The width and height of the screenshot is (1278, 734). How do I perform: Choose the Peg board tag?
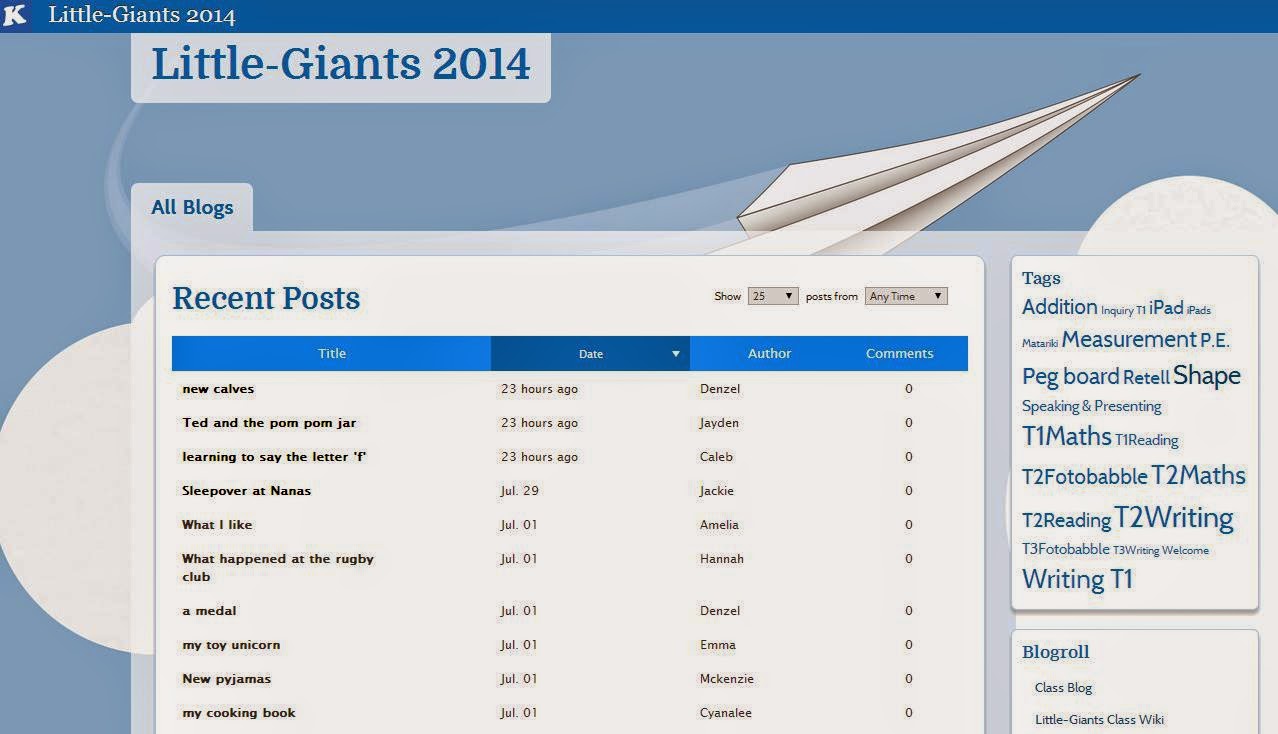coord(1070,376)
